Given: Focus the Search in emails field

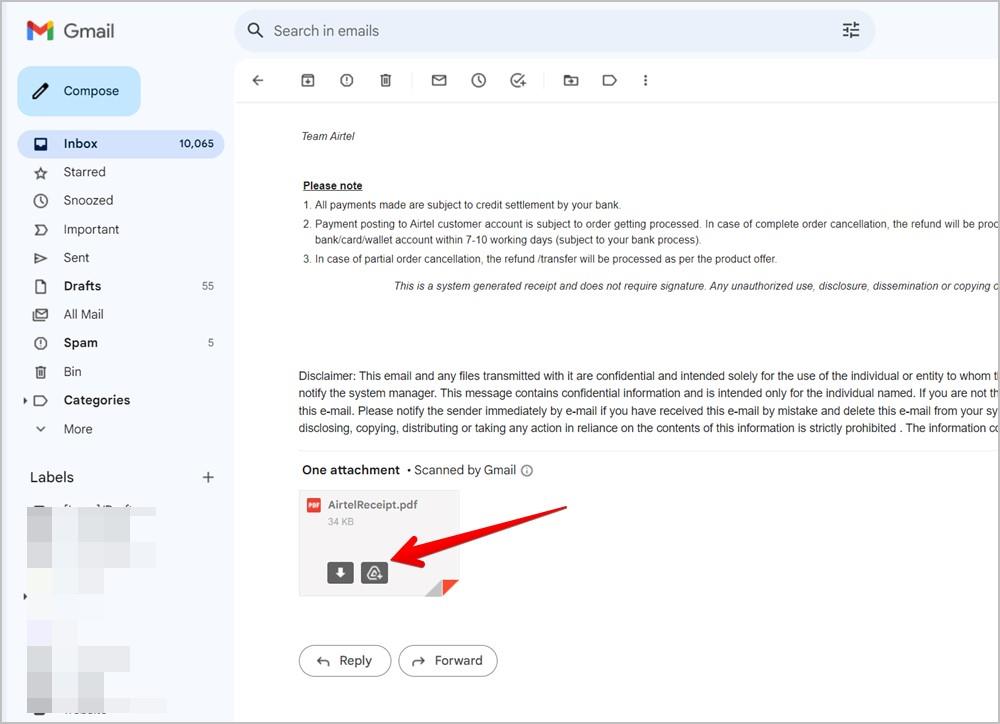Looking at the screenshot, I should pyautogui.click(x=555, y=31).
